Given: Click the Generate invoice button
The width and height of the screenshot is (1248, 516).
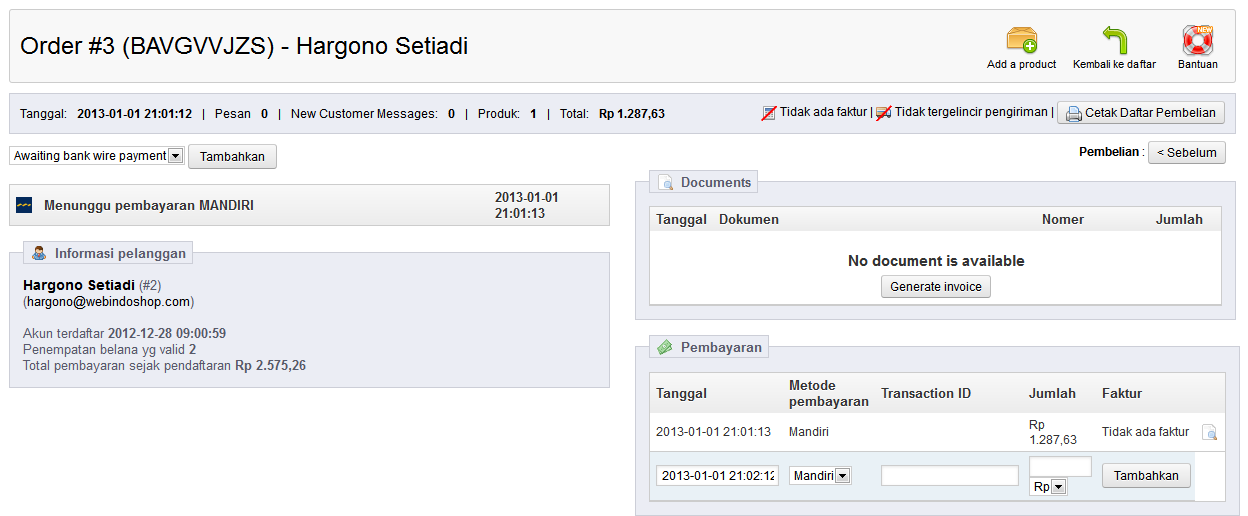Looking at the screenshot, I should click(x=936, y=287).
